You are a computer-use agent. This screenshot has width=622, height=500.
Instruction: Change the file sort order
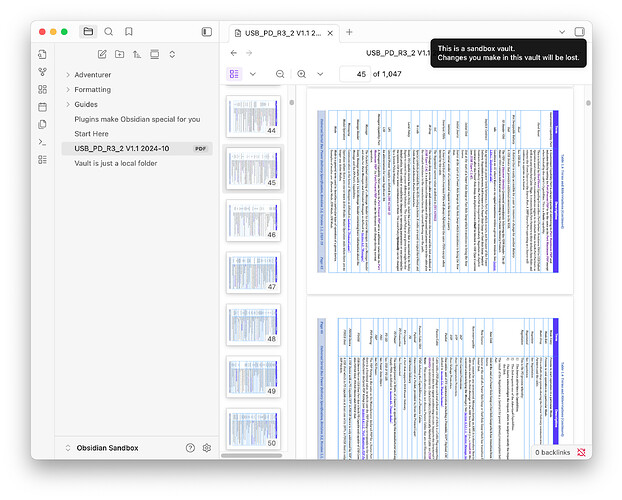[x=137, y=54]
